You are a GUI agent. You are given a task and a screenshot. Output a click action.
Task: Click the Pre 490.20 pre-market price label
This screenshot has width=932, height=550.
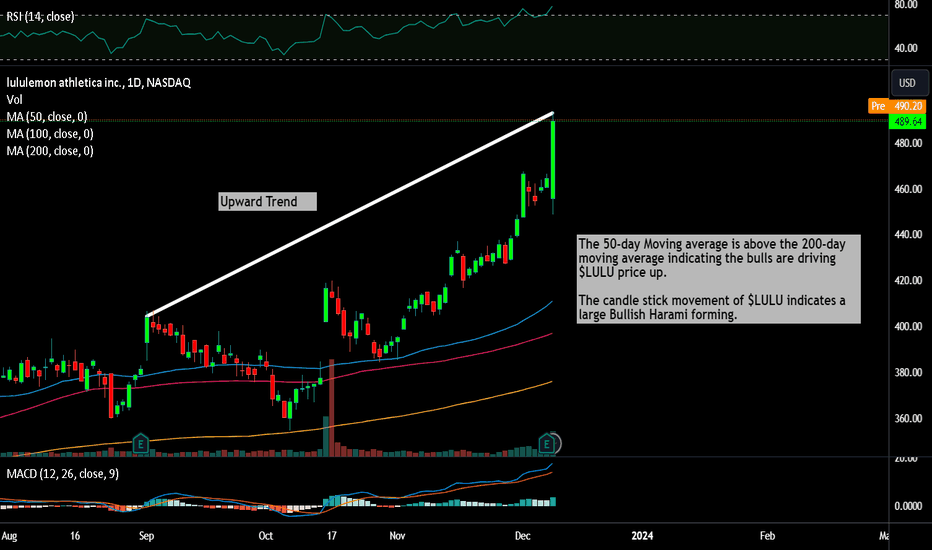(x=897, y=106)
